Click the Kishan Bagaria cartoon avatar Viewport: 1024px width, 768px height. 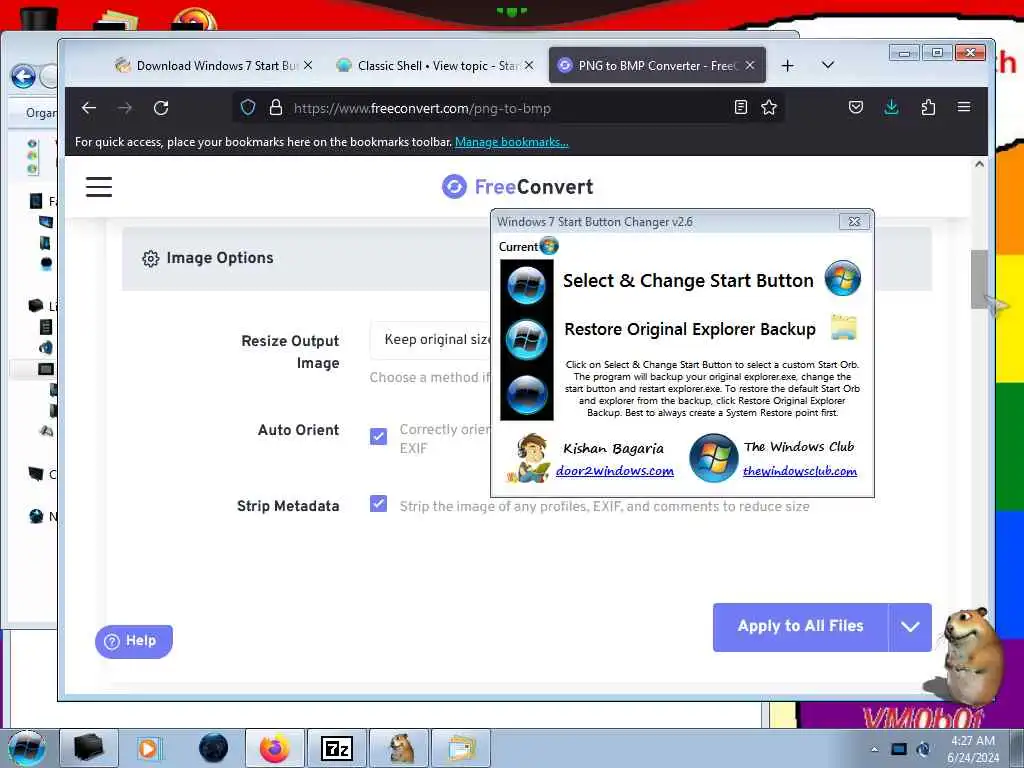click(528, 458)
